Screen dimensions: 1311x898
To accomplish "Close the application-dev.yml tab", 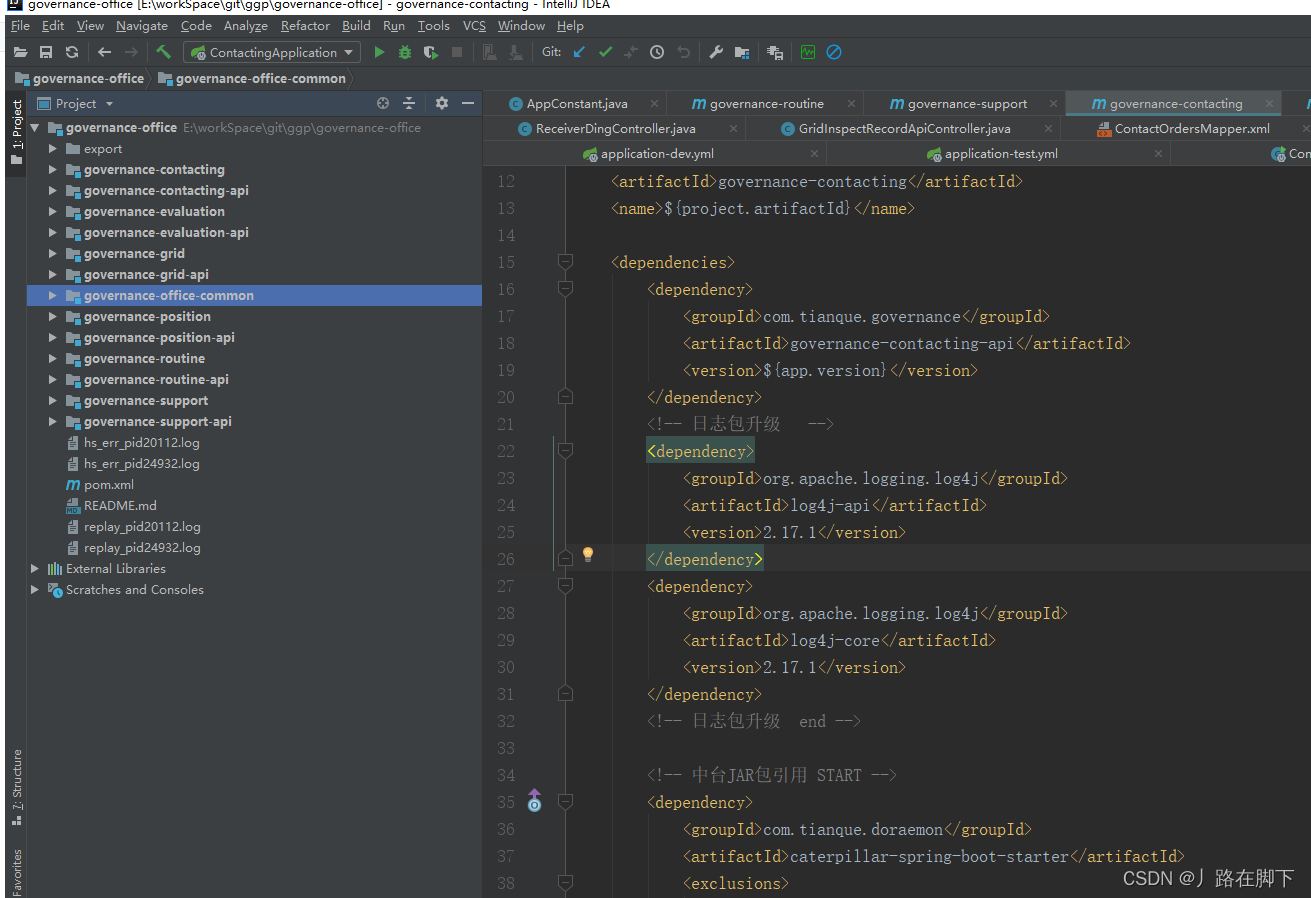I will (x=814, y=154).
